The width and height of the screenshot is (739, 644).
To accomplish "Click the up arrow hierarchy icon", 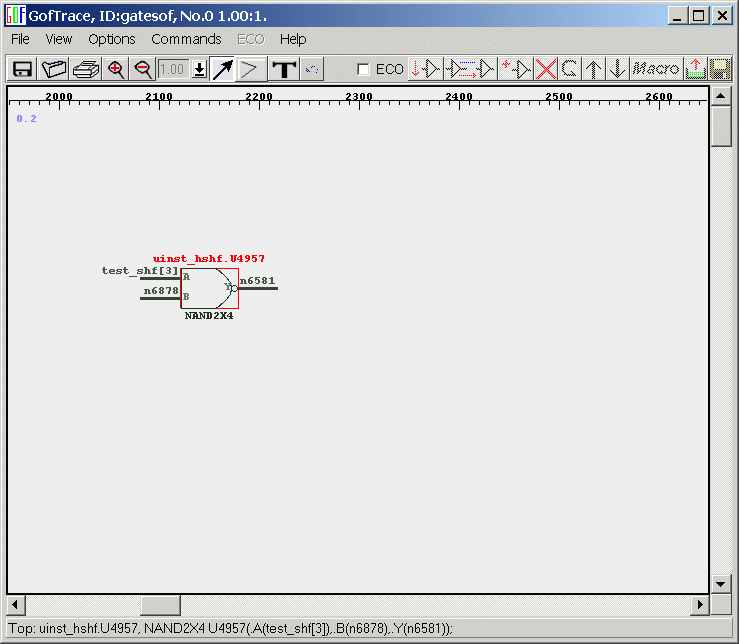I will pos(594,69).
